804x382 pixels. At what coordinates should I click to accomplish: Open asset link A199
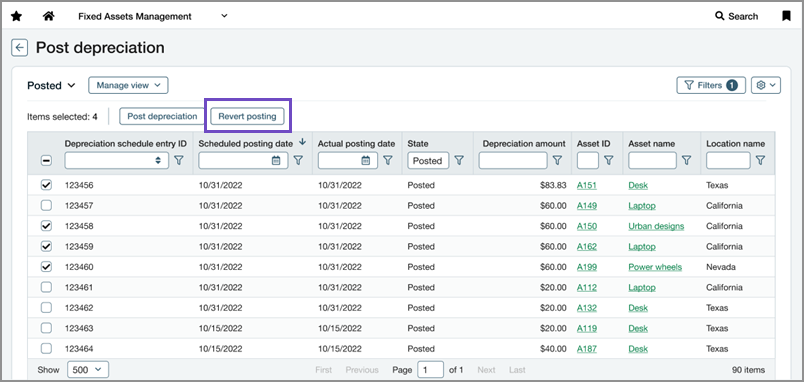point(587,267)
